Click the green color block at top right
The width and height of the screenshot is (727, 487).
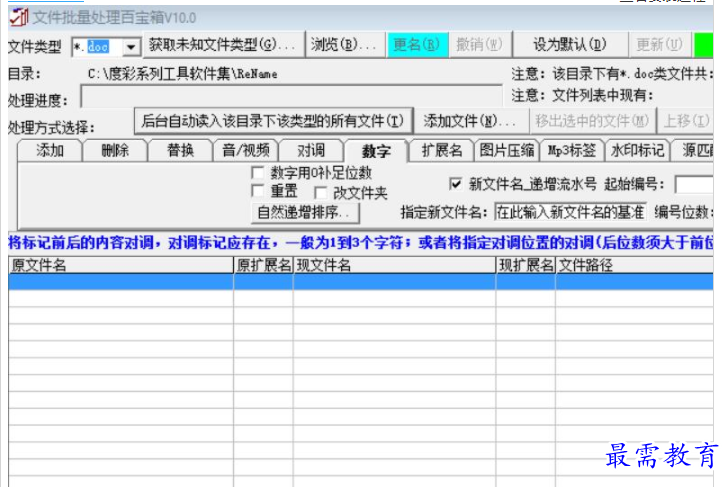click(x=703, y=45)
